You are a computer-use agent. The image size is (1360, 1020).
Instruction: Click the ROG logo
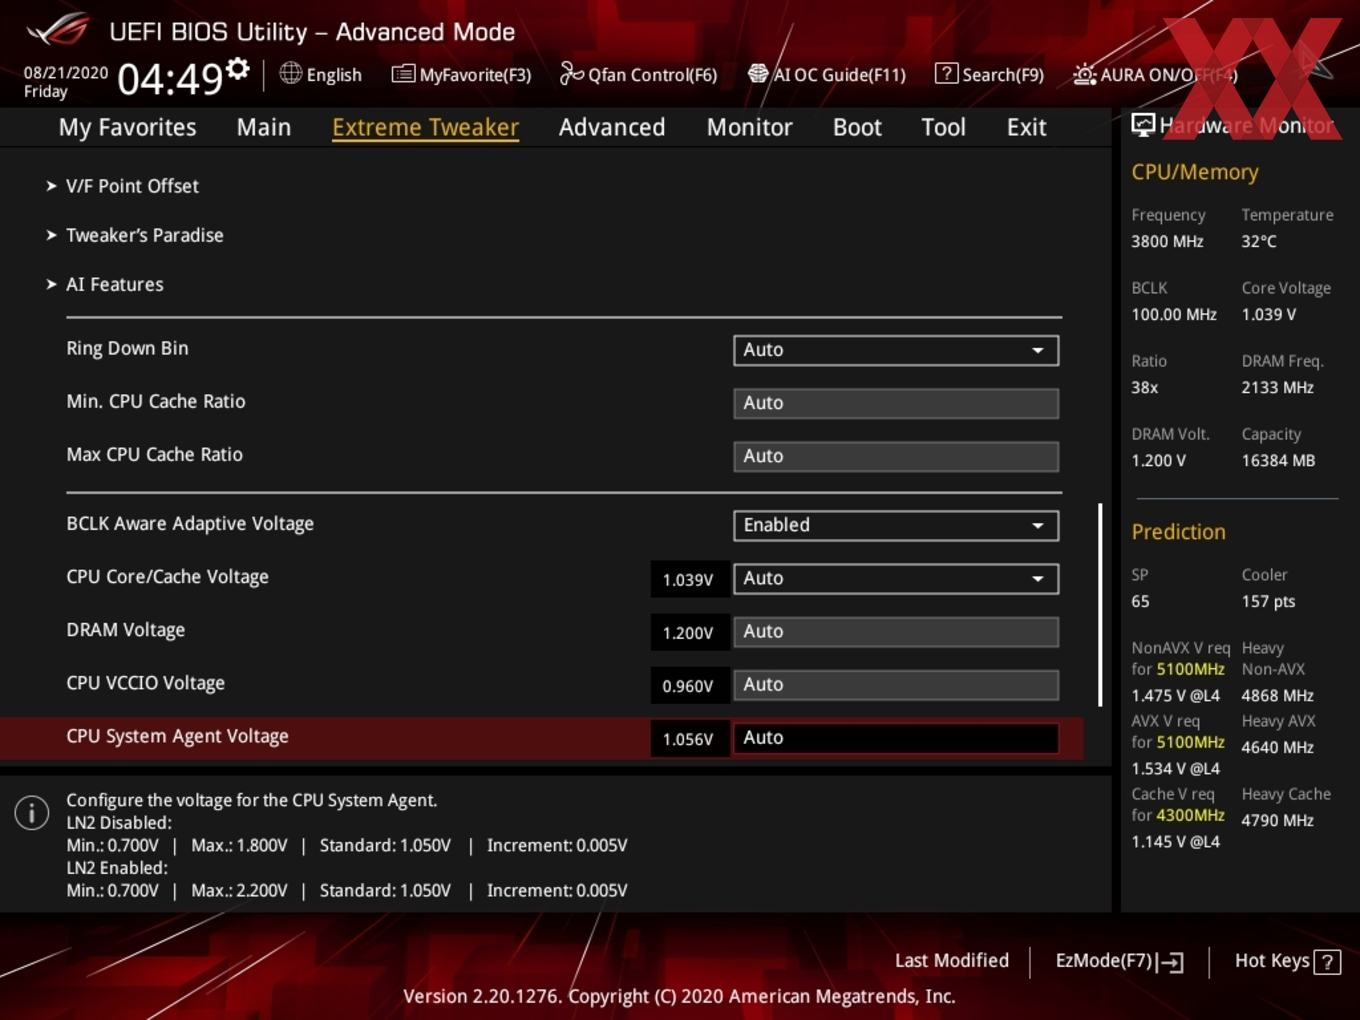coord(58,30)
